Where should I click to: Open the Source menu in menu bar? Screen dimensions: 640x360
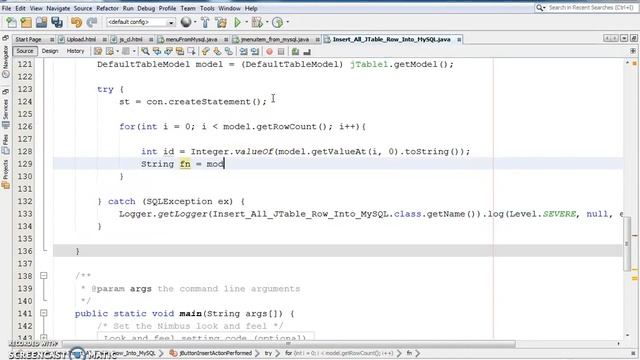tap(83, 8)
